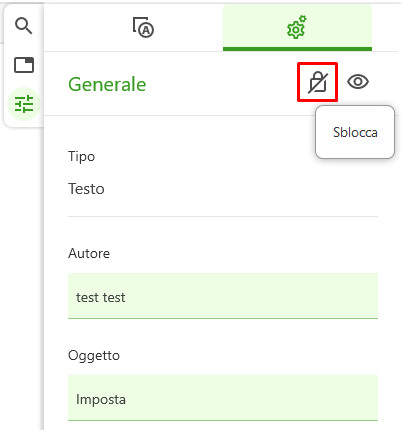
Task: Click the crossed-out lock unlock icon
Action: point(318,82)
